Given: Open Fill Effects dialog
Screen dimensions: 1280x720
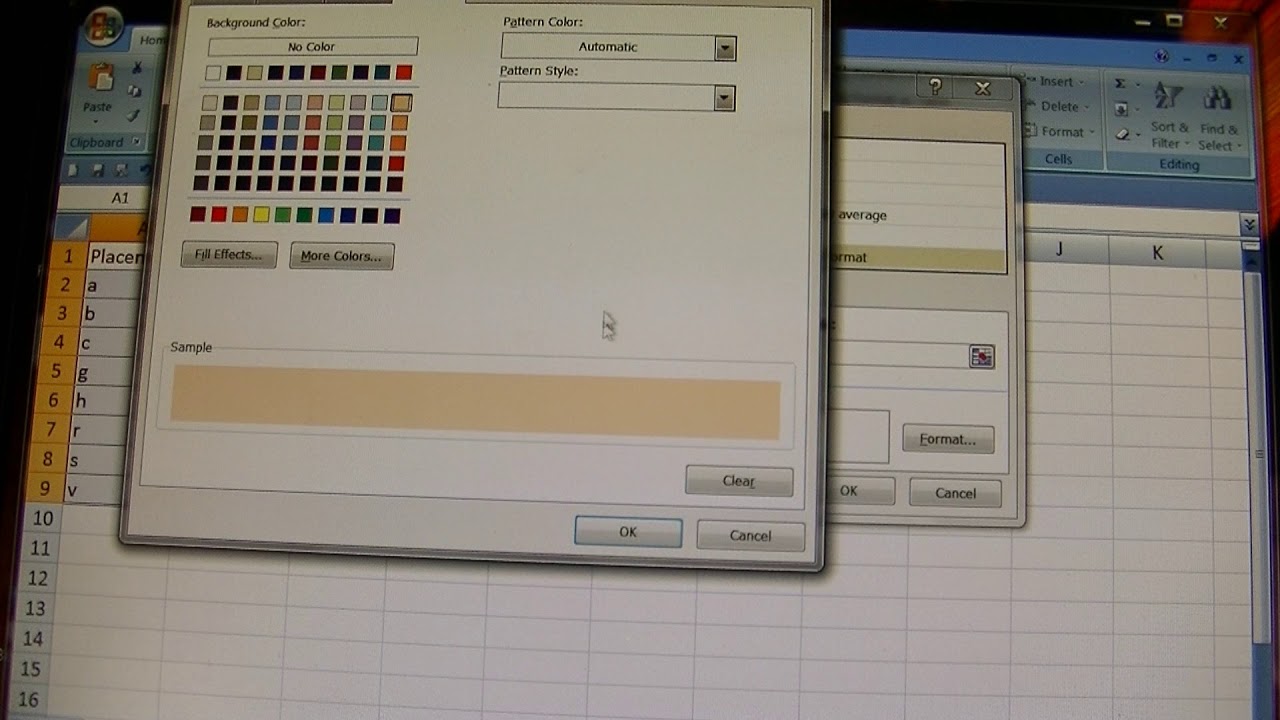Looking at the screenshot, I should pos(229,255).
